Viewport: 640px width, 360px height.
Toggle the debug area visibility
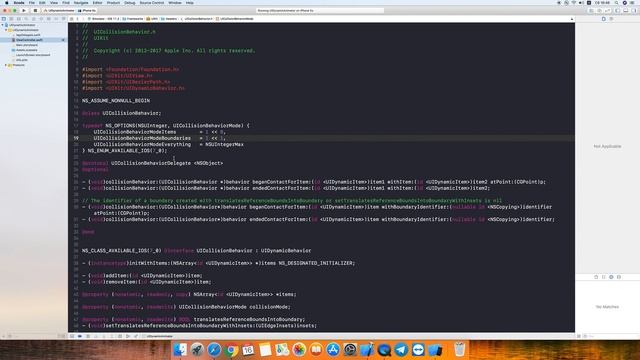626,10
